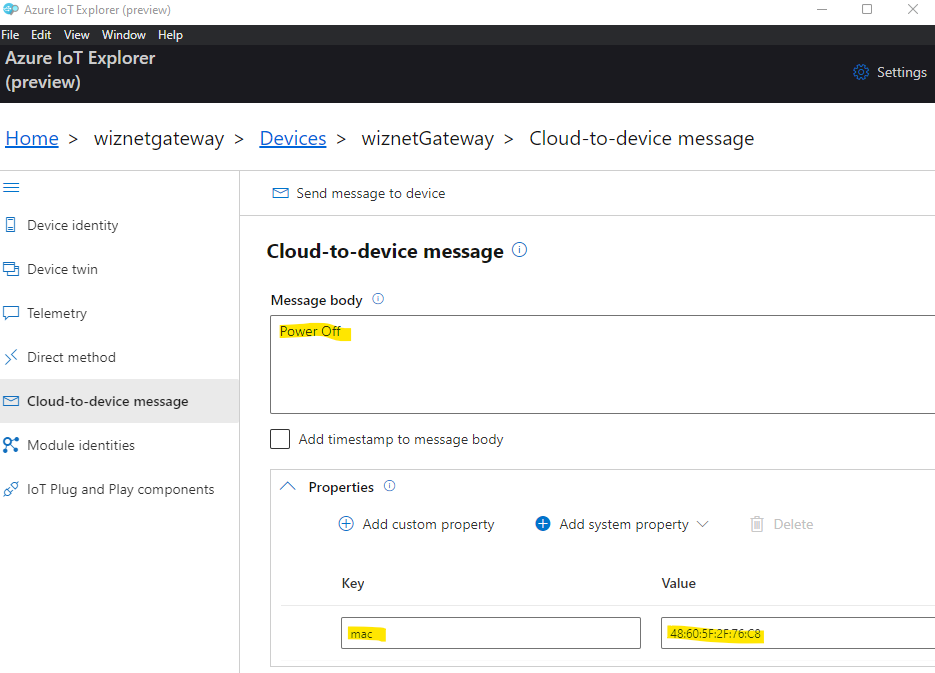Open Device identity in sidebar
Image resolution: width=935 pixels, height=673 pixels.
119,225
